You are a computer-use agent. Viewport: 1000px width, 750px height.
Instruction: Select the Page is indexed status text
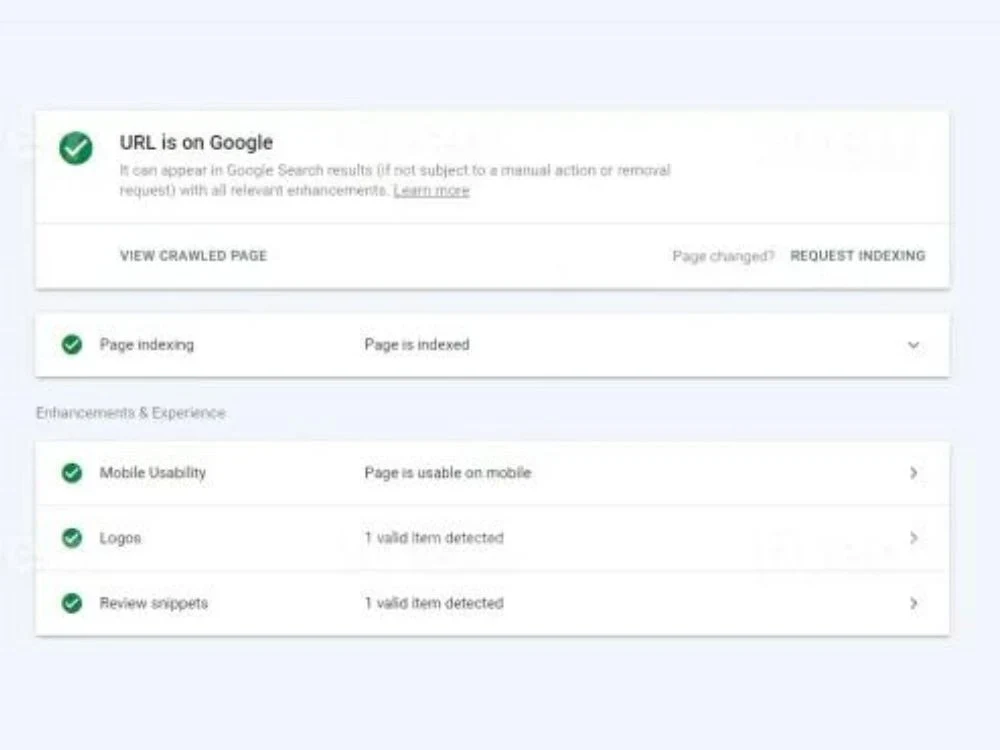tap(417, 344)
